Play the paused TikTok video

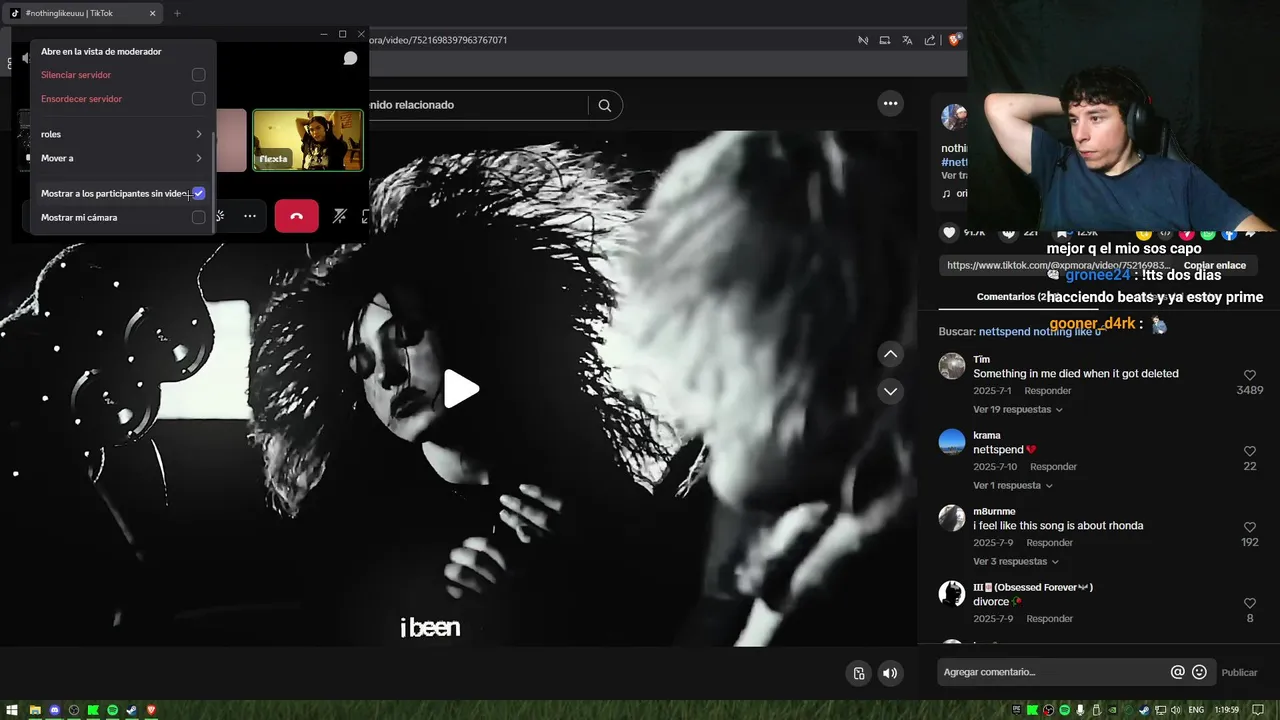461,389
